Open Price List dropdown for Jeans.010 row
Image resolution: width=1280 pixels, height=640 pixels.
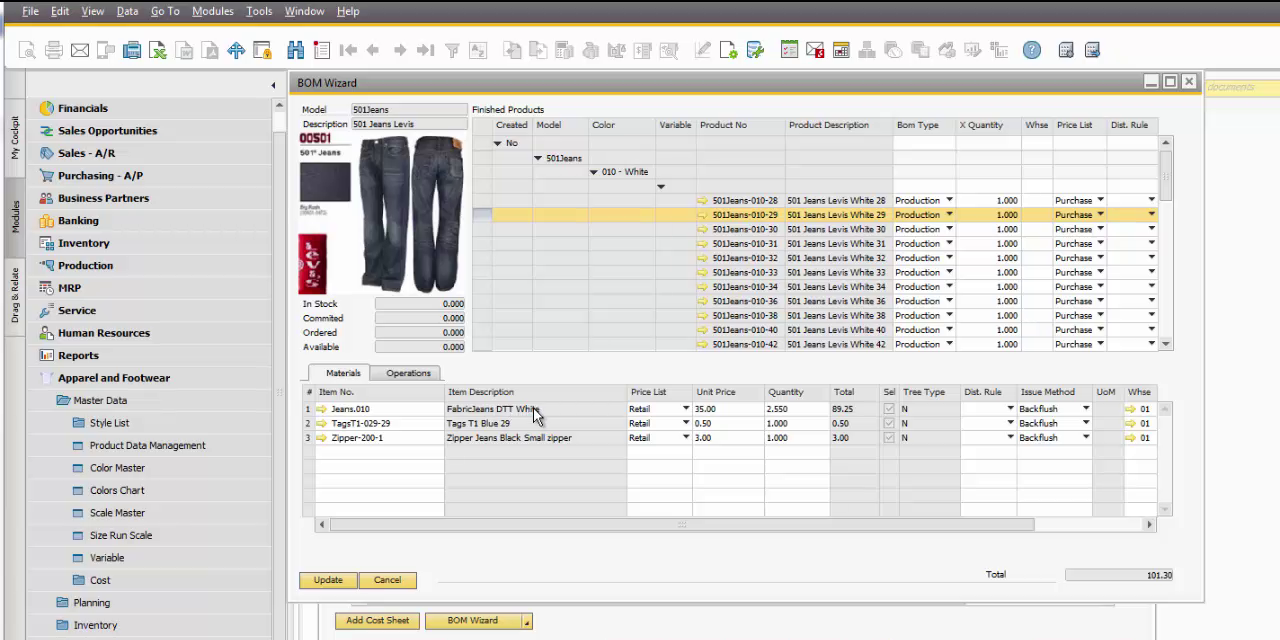(686, 409)
